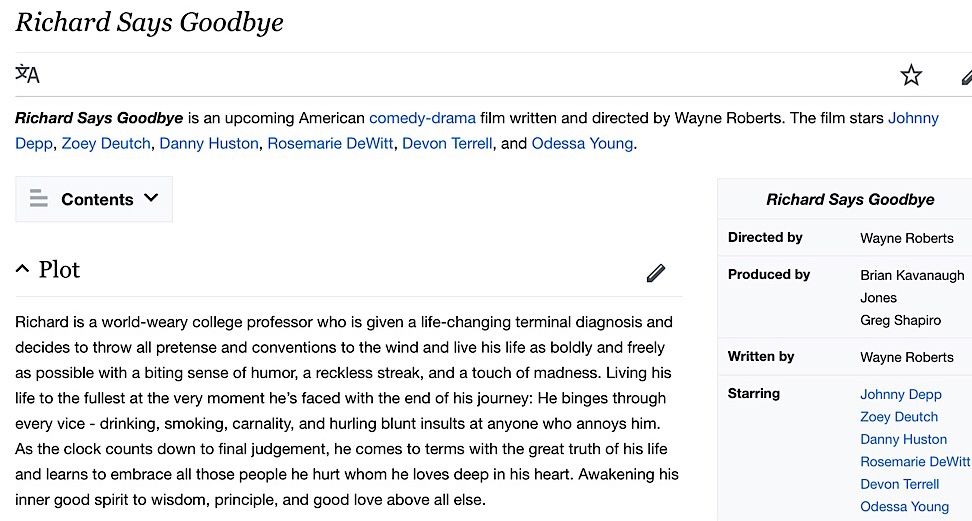The image size is (972, 521).
Task: Open Johnny Depp in infobox Starring list
Action: point(900,394)
